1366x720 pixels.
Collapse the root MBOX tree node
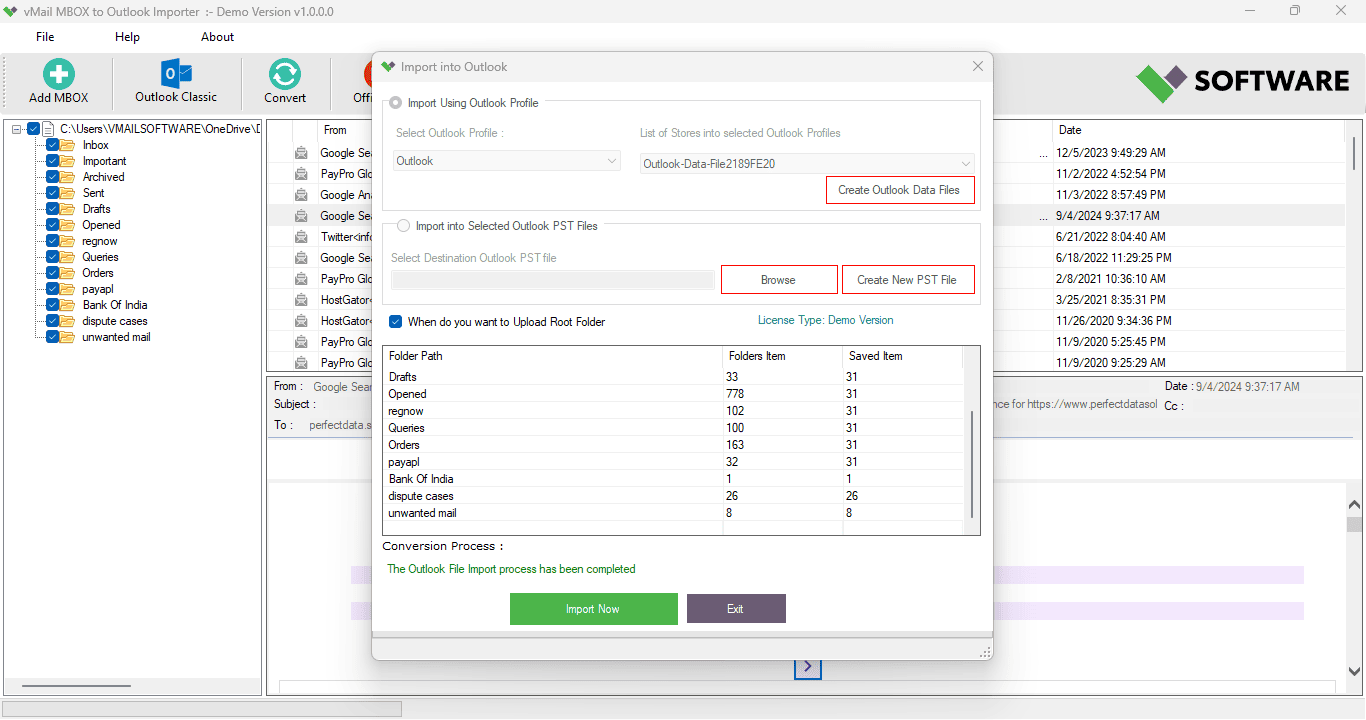point(17,129)
